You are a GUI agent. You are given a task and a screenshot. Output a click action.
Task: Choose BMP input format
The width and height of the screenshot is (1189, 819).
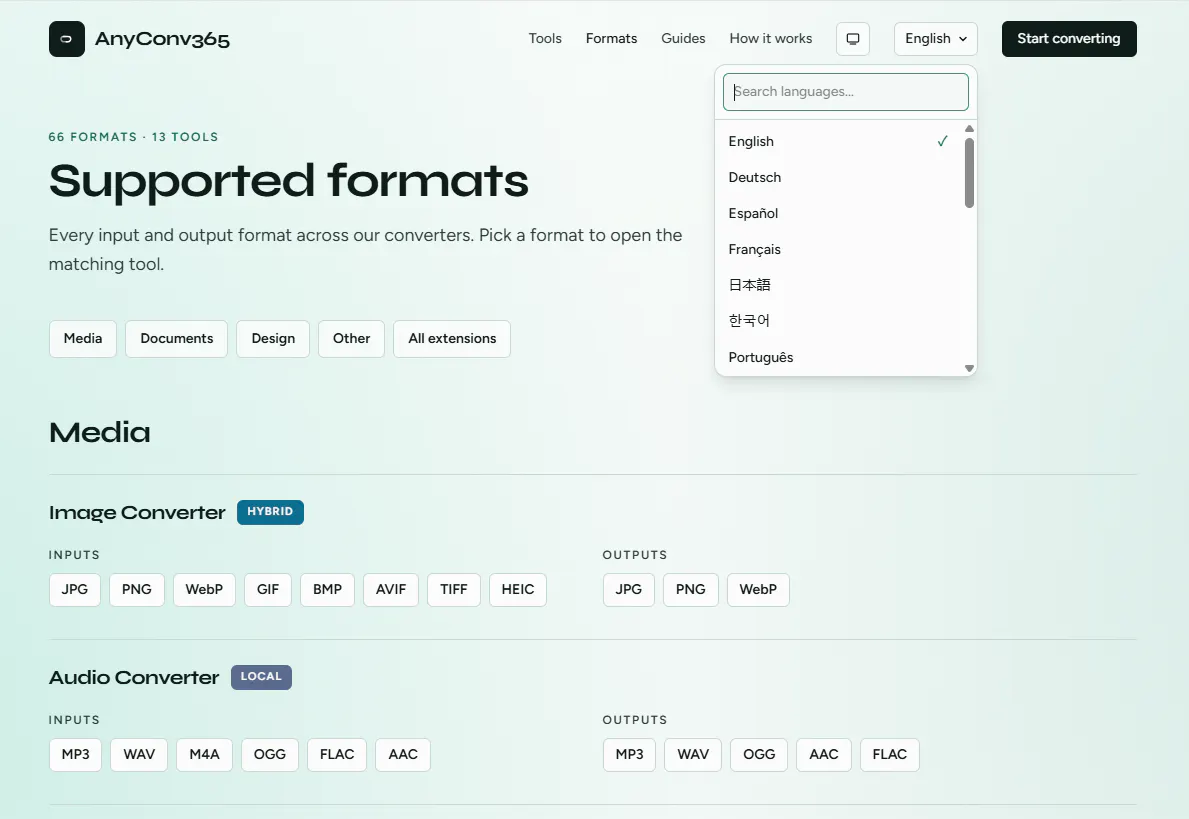(x=328, y=590)
